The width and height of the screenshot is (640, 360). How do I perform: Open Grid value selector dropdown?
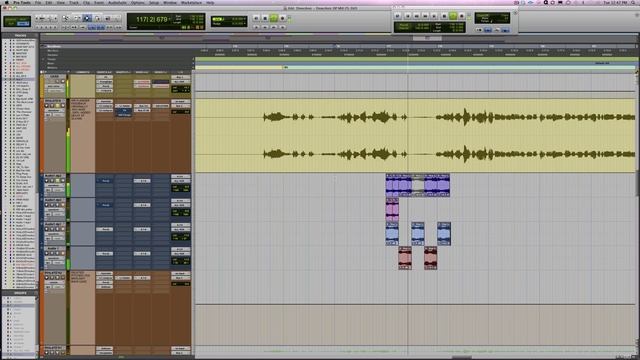pos(244,19)
